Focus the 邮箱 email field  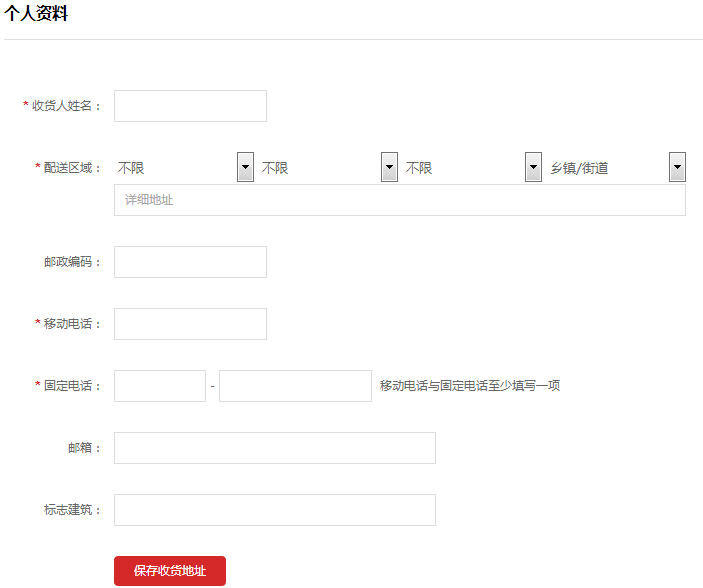(274, 448)
